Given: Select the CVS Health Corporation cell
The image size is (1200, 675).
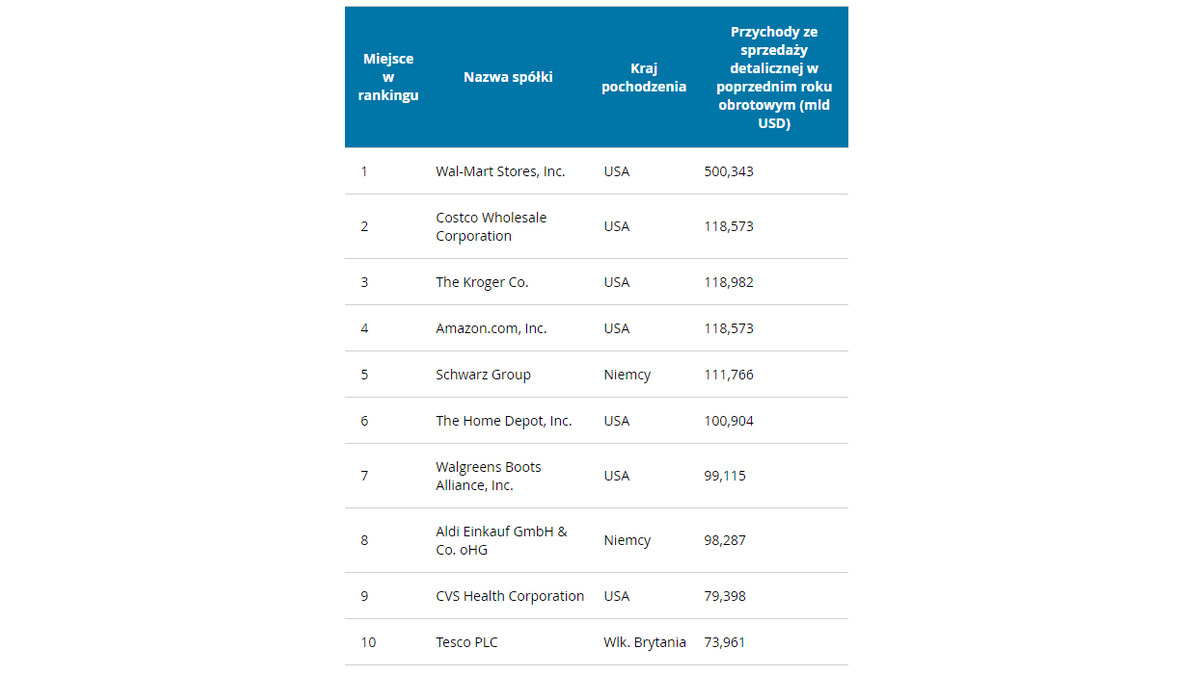Looking at the screenshot, I should point(510,596).
